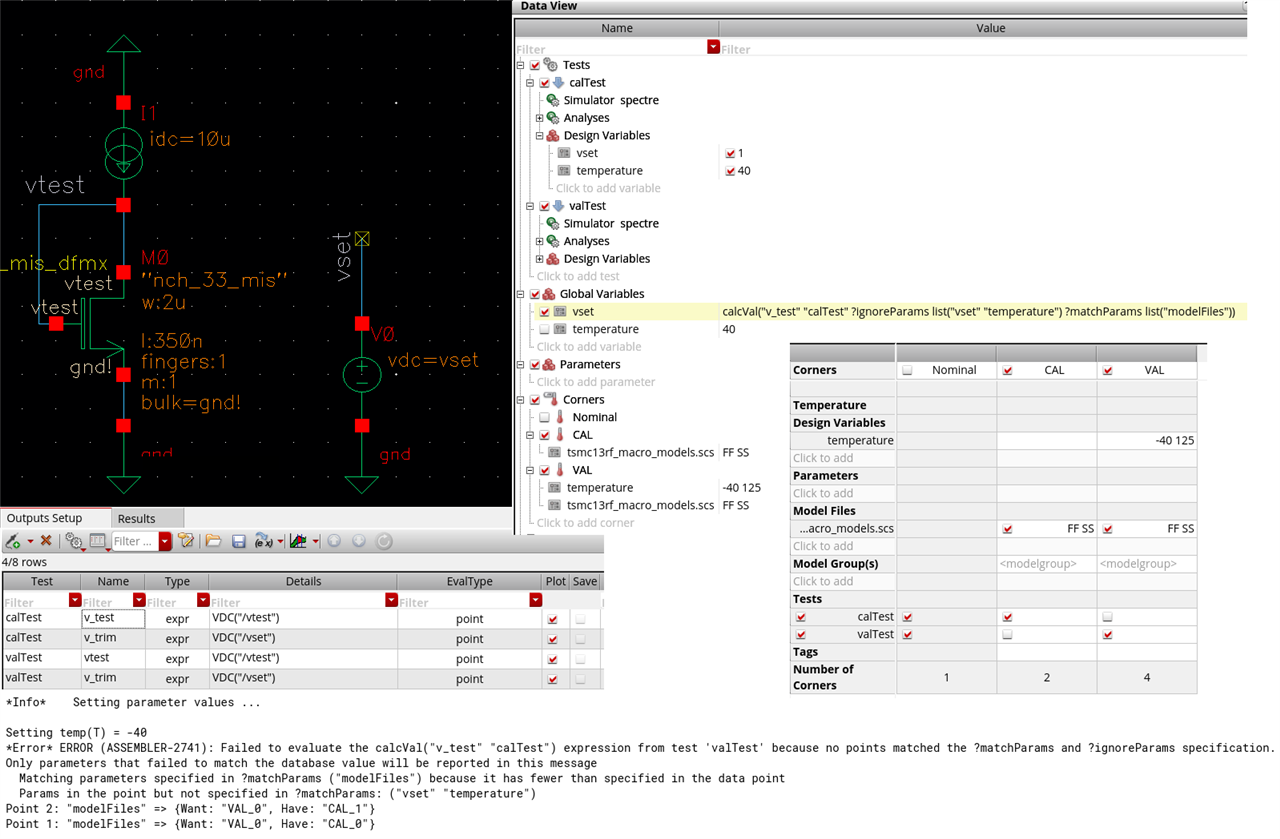The height and width of the screenshot is (839, 1280).
Task: Expand Design Variables under valTest
Action: tap(539, 259)
